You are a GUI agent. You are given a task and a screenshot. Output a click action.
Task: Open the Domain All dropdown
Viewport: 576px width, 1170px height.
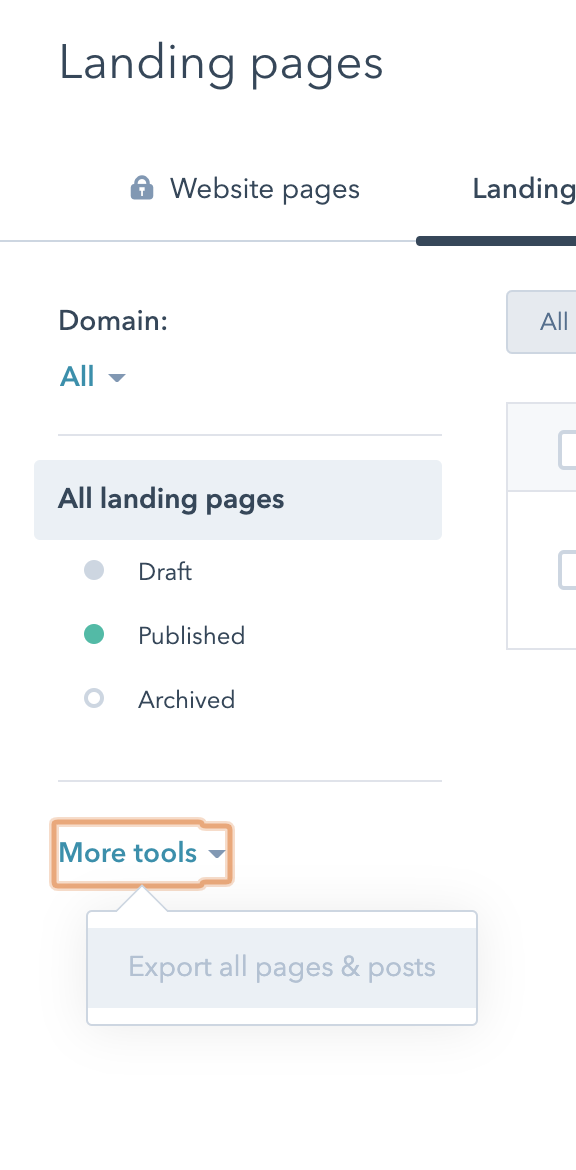93,377
